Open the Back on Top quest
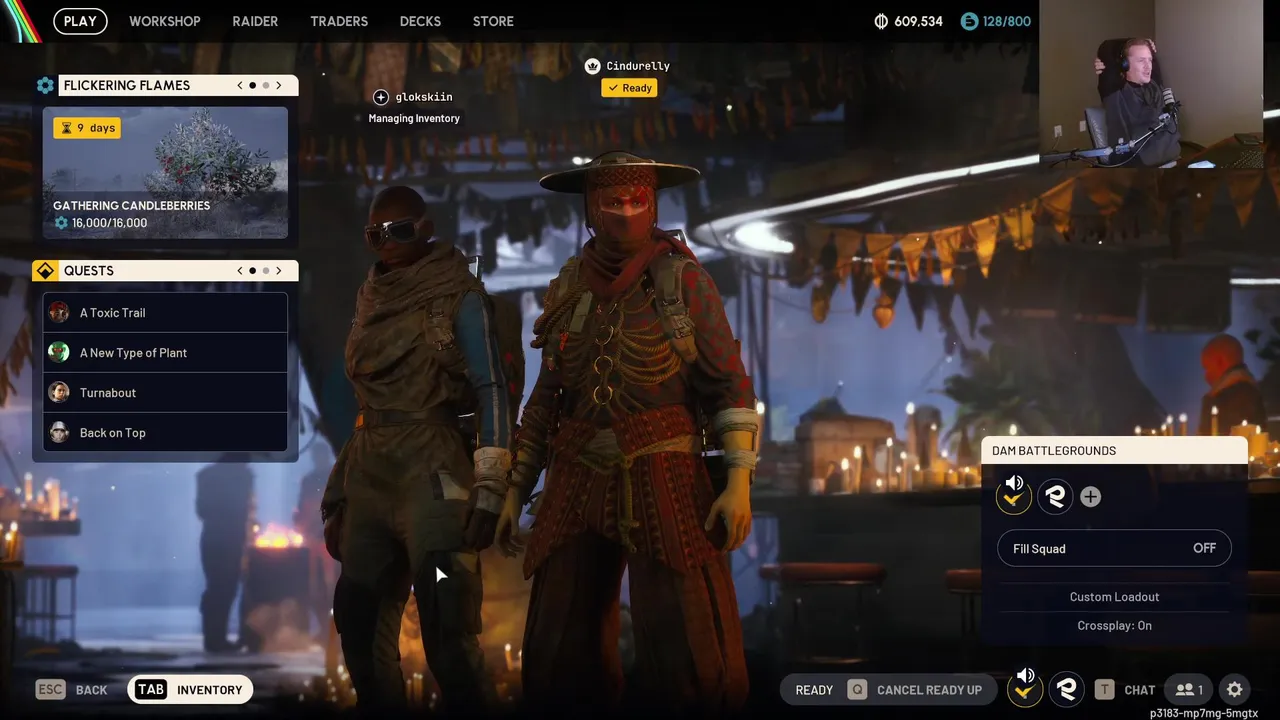 coord(165,433)
